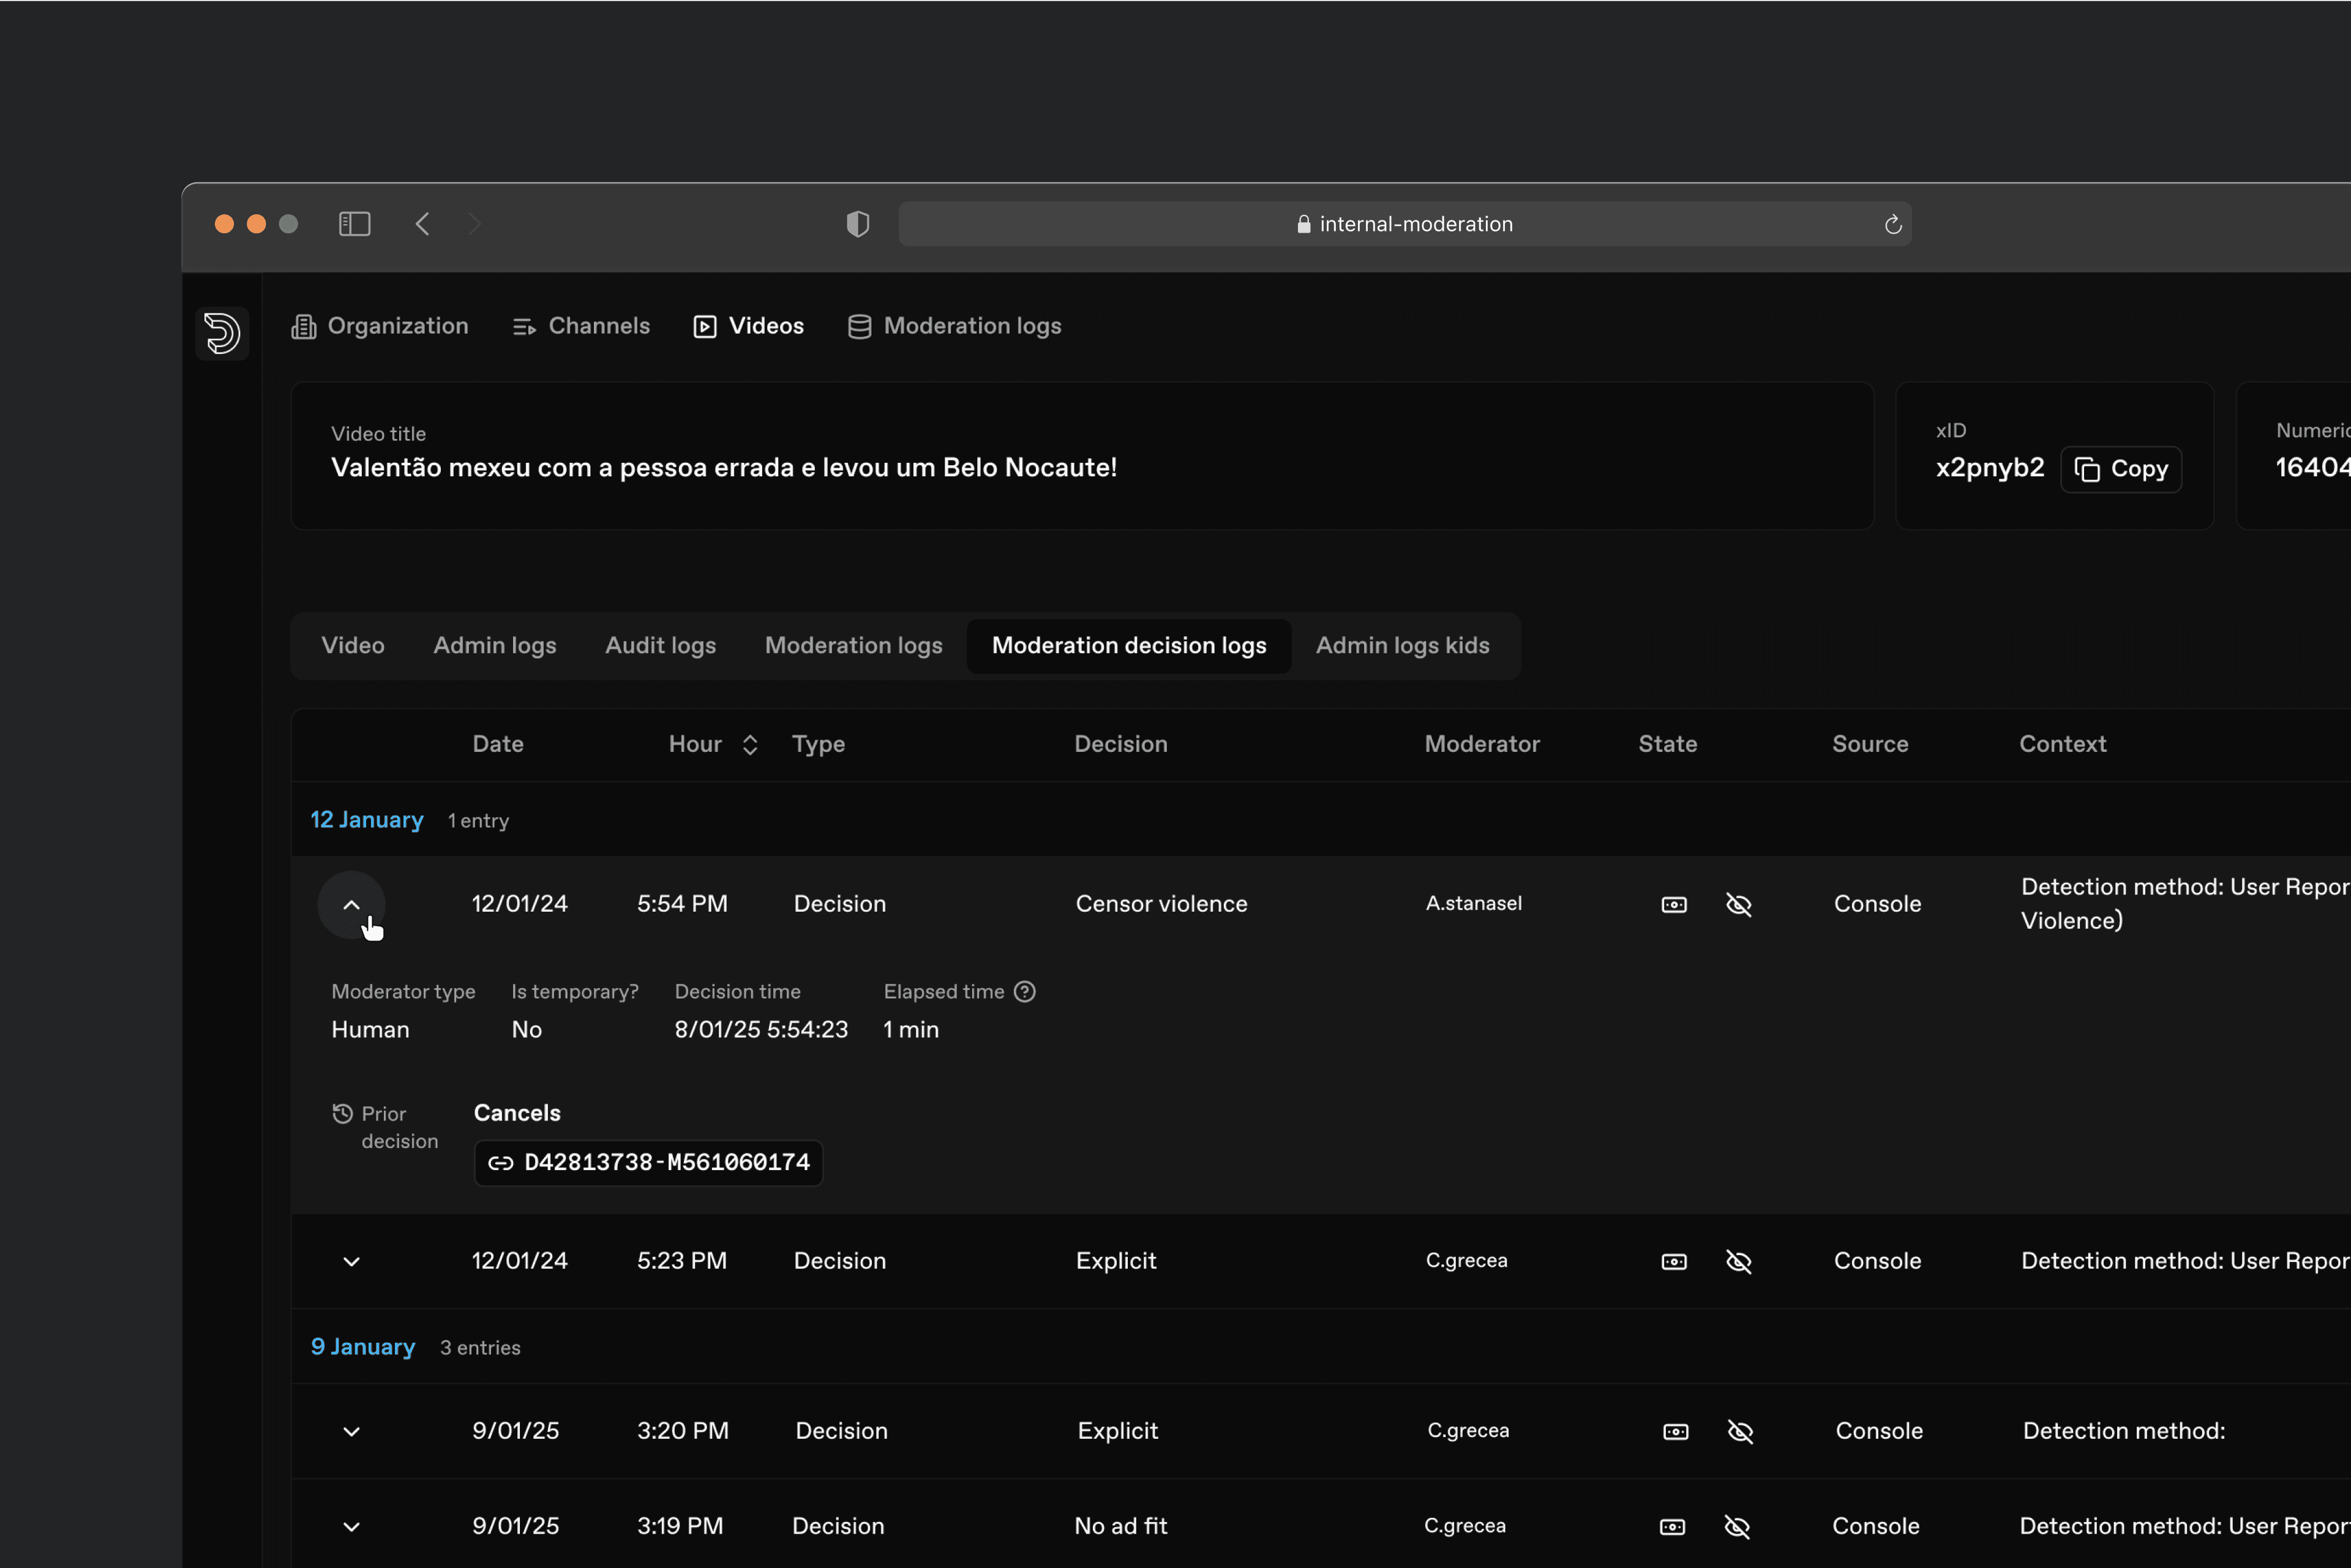Click the monetization icon in the 3:19 PM row

1673,1527
